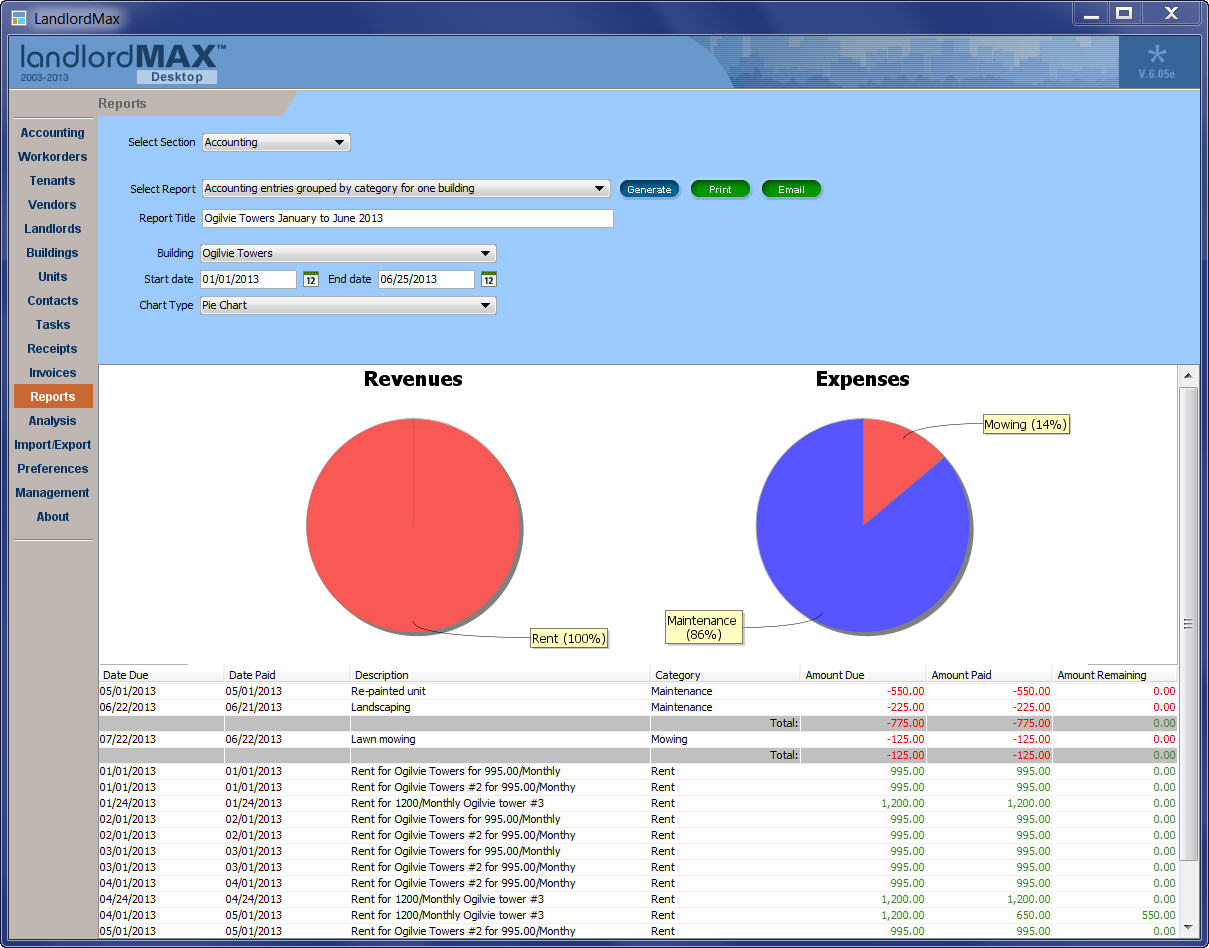1209x948 pixels.
Task: Go to the Accounting section
Action: click(x=53, y=133)
